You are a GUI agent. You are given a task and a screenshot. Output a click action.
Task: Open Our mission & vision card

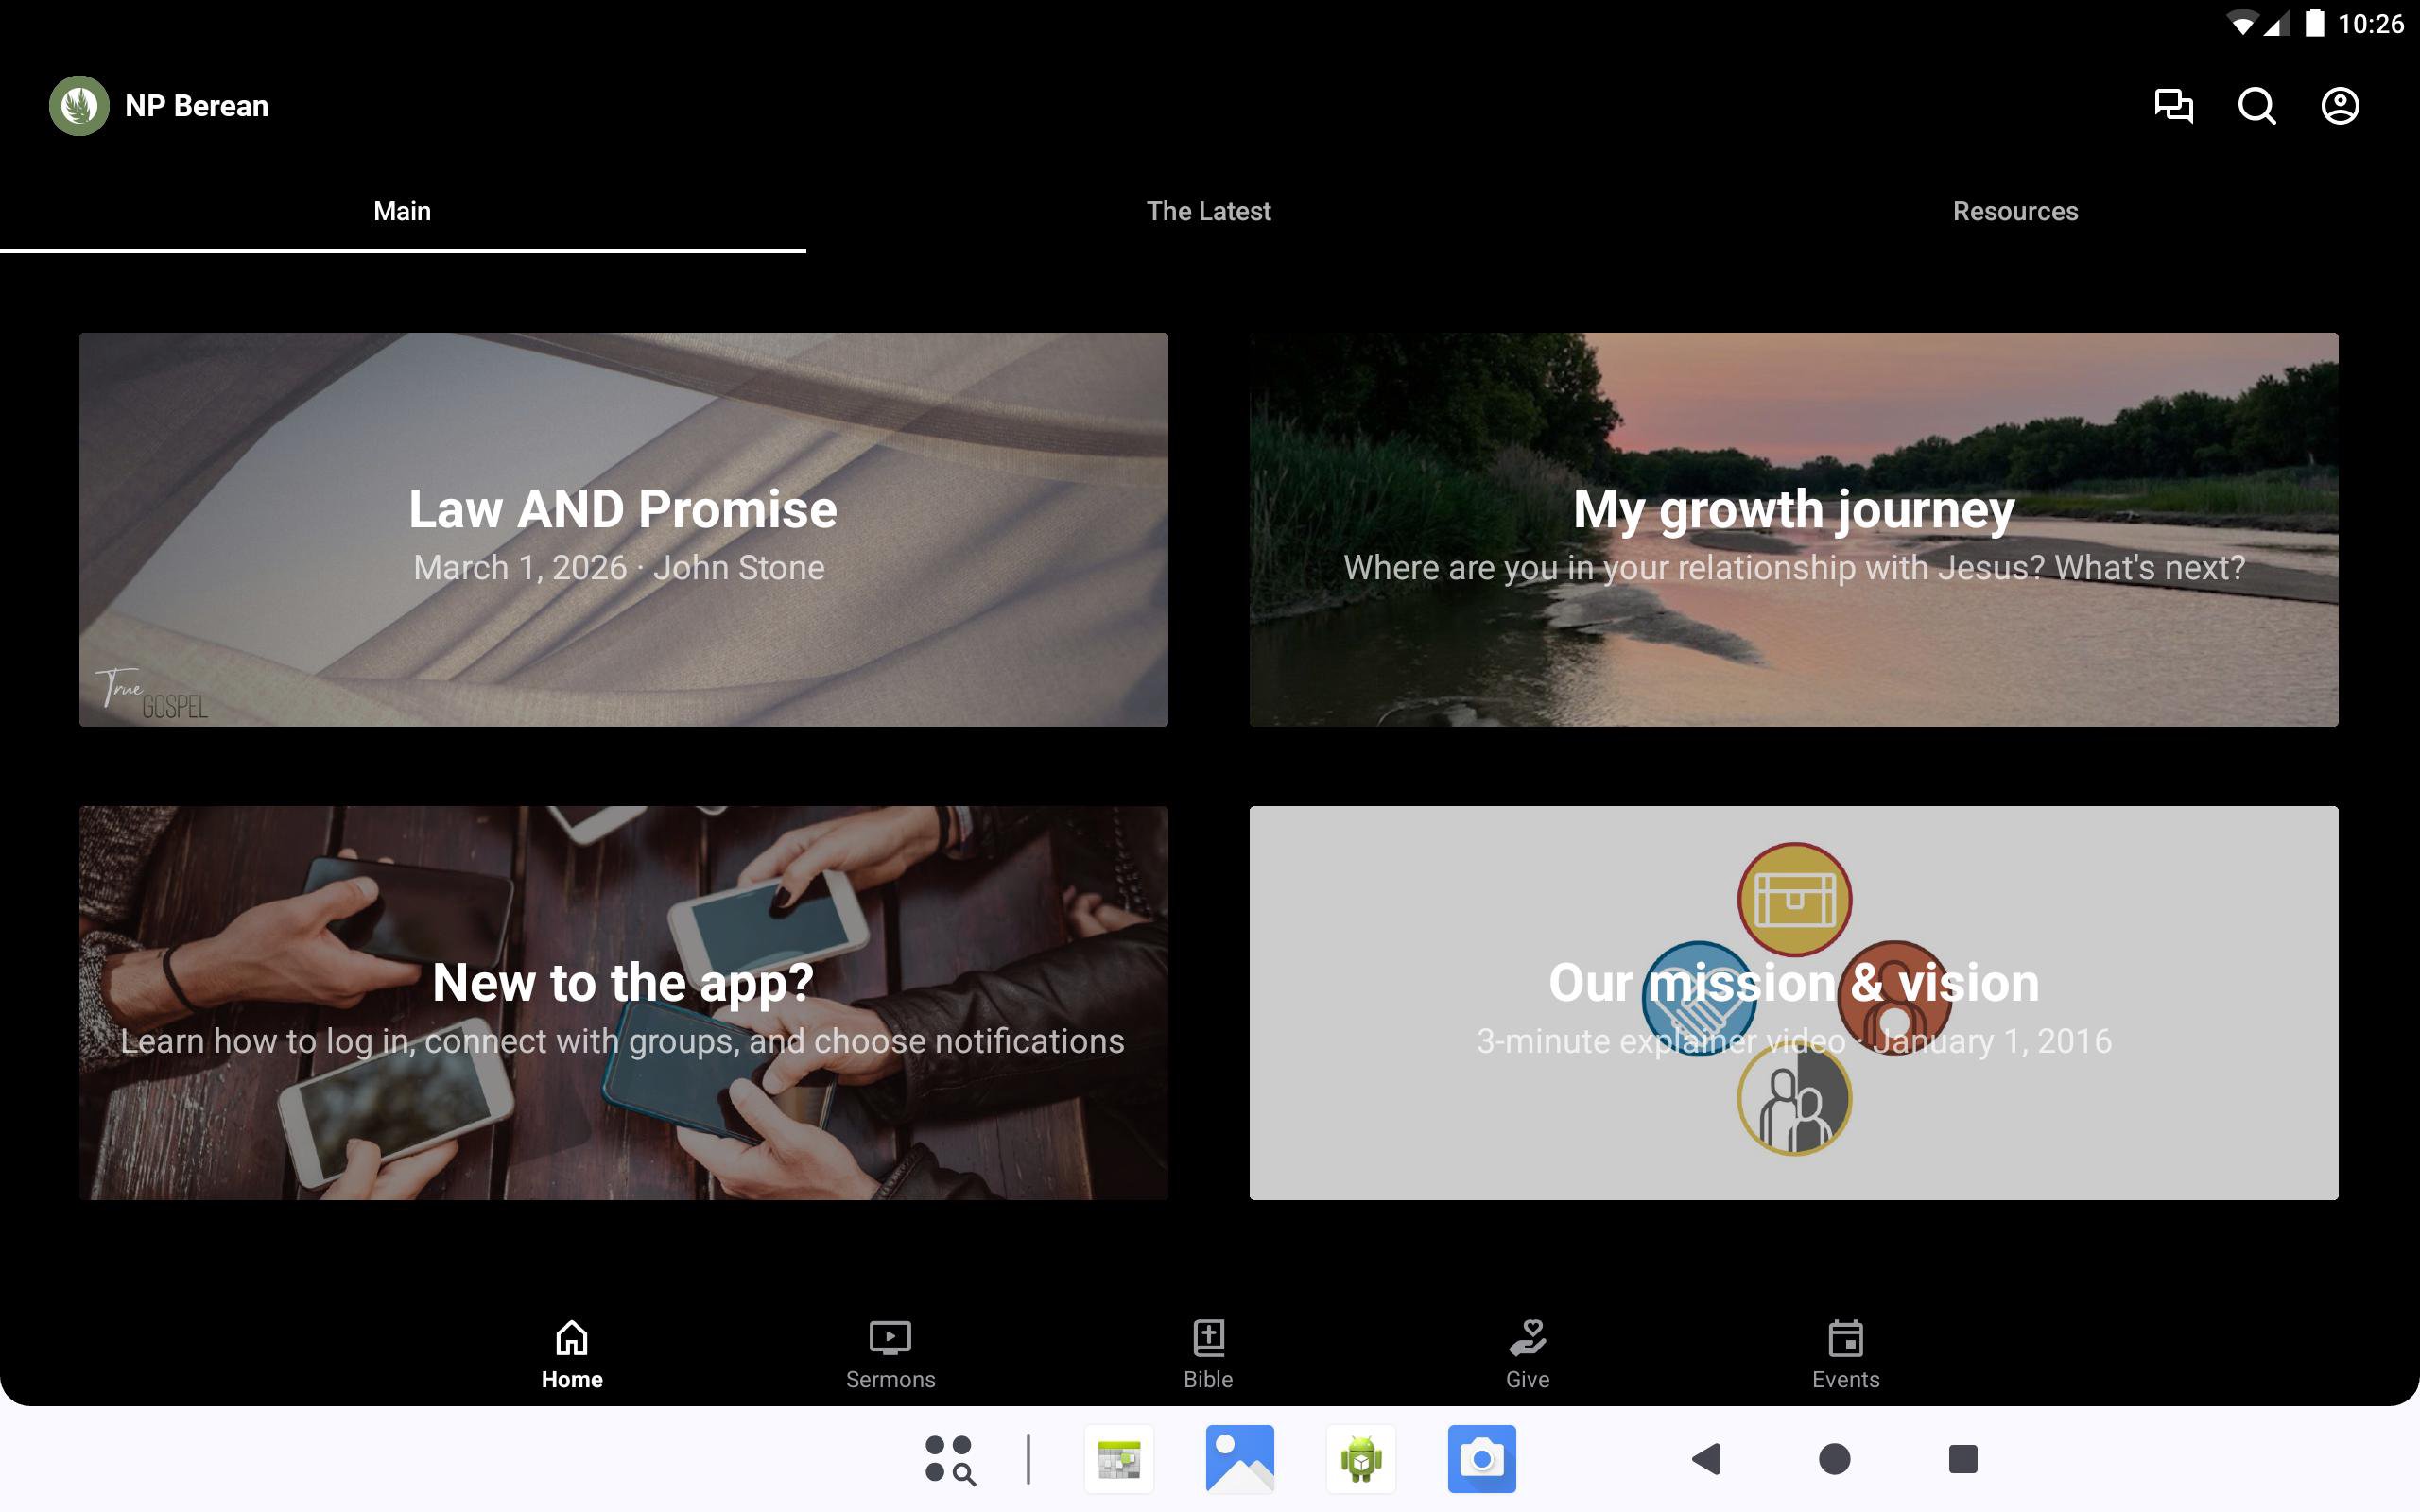click(1793, 1002)
